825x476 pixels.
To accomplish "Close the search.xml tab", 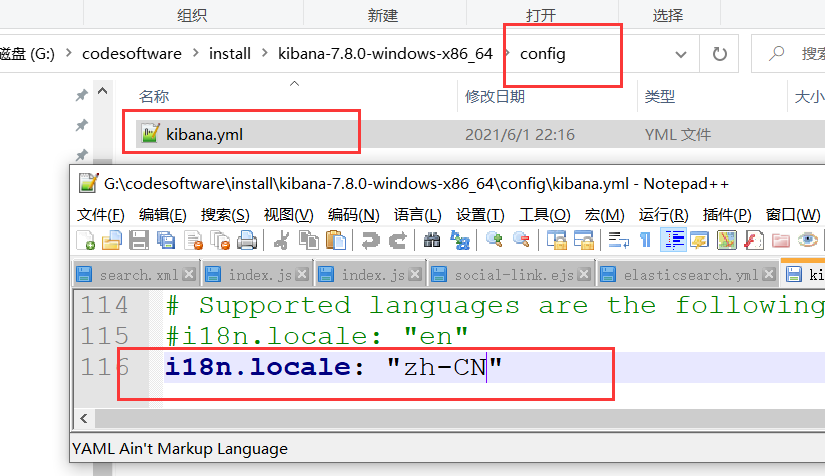I will pos(189,274).
